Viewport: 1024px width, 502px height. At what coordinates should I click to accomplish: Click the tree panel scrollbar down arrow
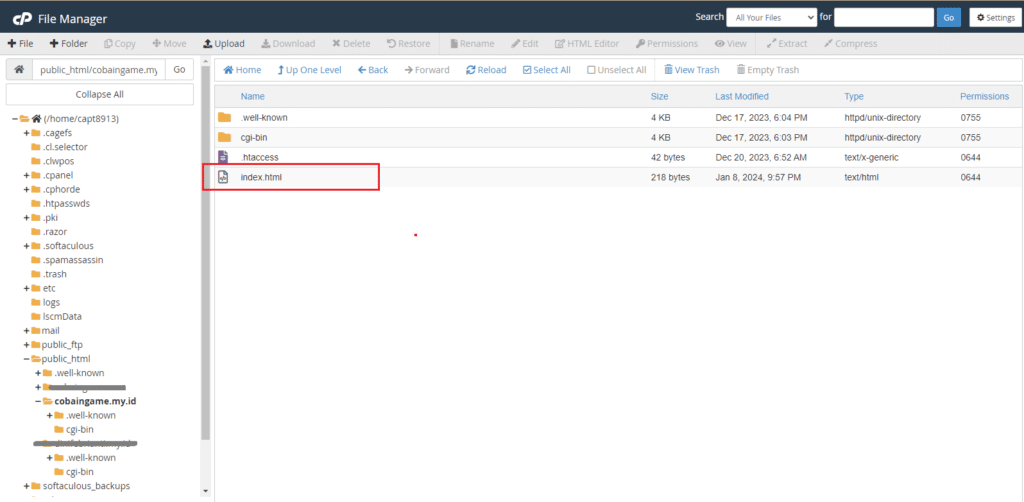pyautogui.click(x=206, y=491)
